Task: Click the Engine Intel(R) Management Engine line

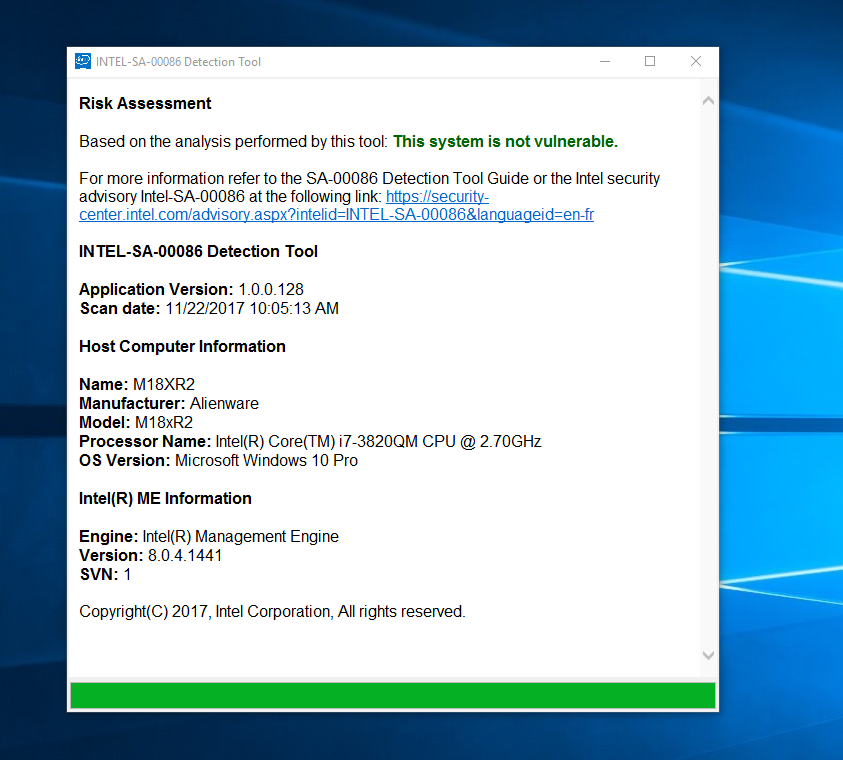Action: pyautogui.click(x=209, y=536)
